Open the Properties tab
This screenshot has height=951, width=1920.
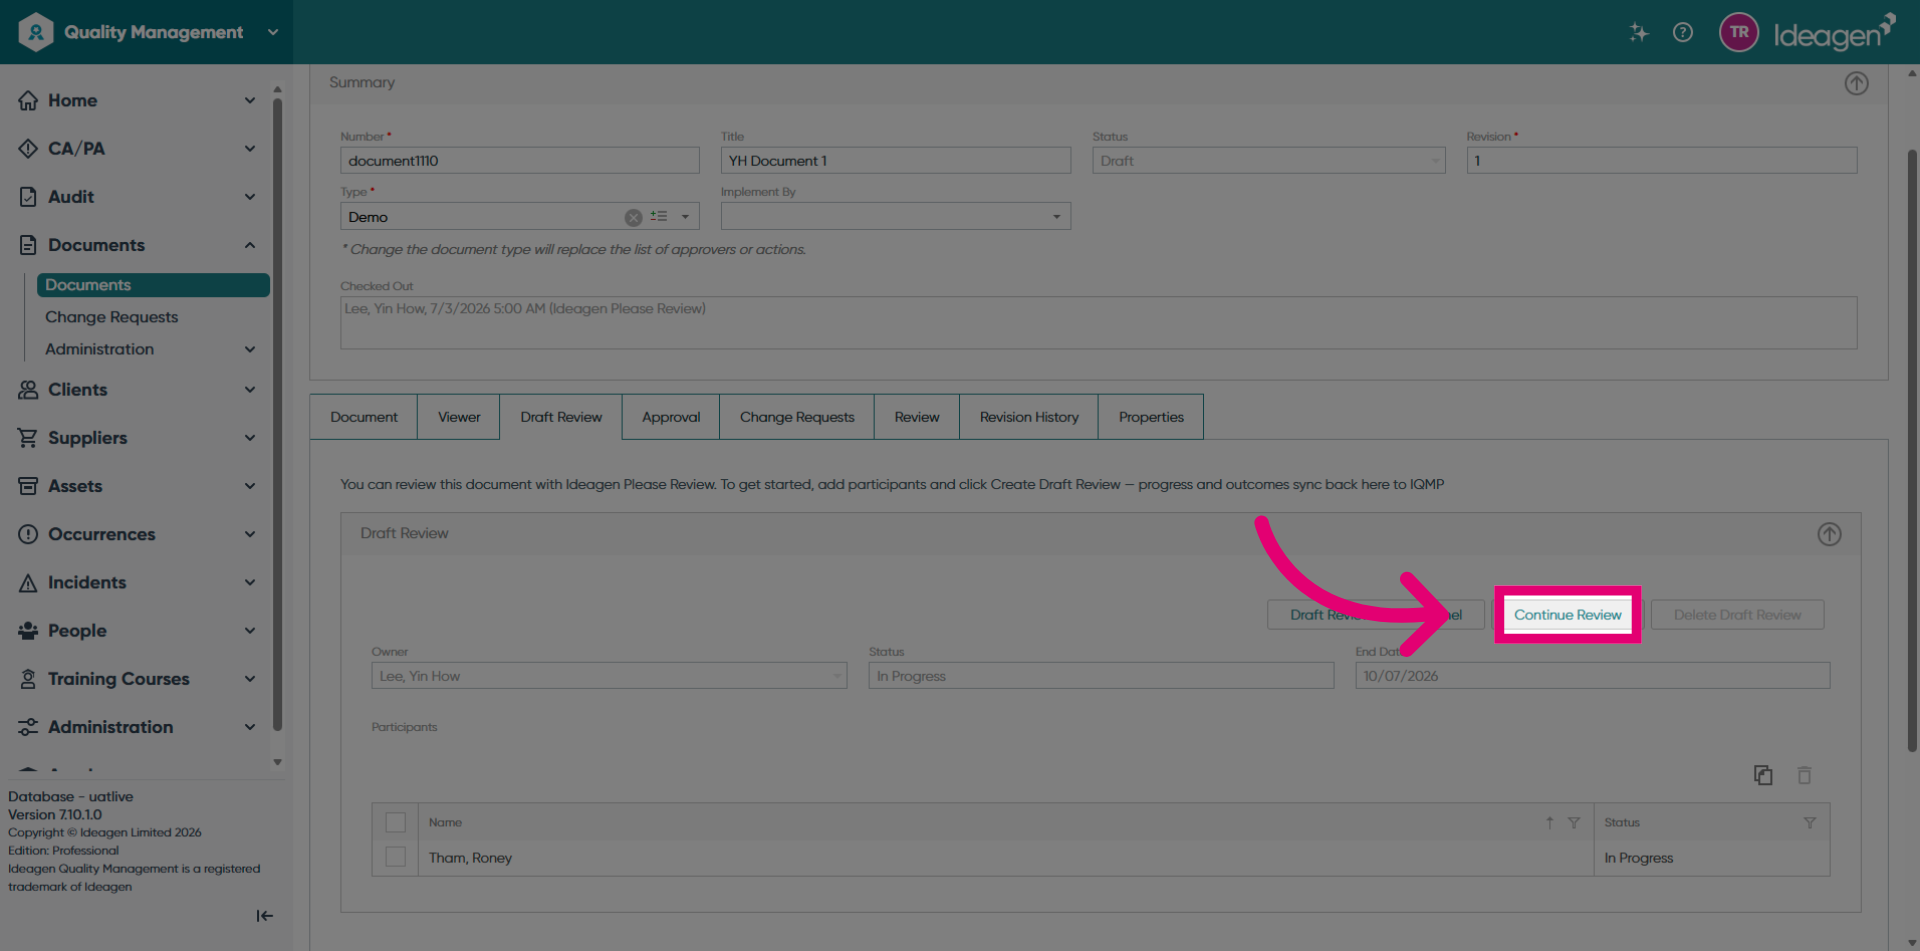tap(1151, 417)
